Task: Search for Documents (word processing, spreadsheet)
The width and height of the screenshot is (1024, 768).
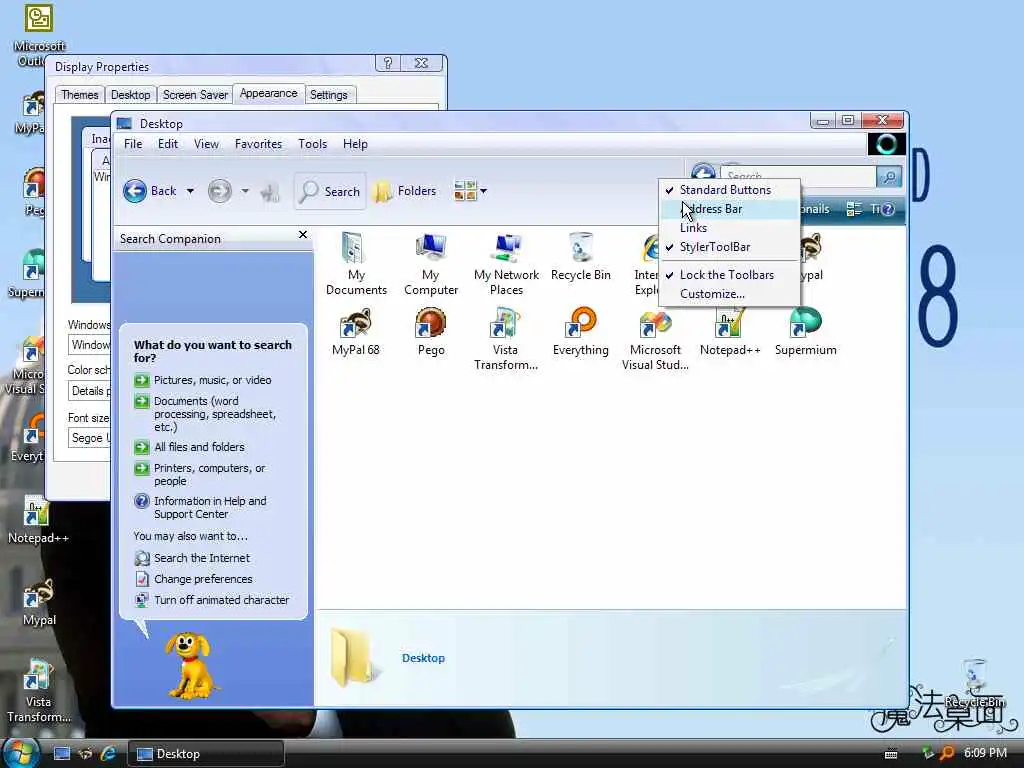Action: 215,414
